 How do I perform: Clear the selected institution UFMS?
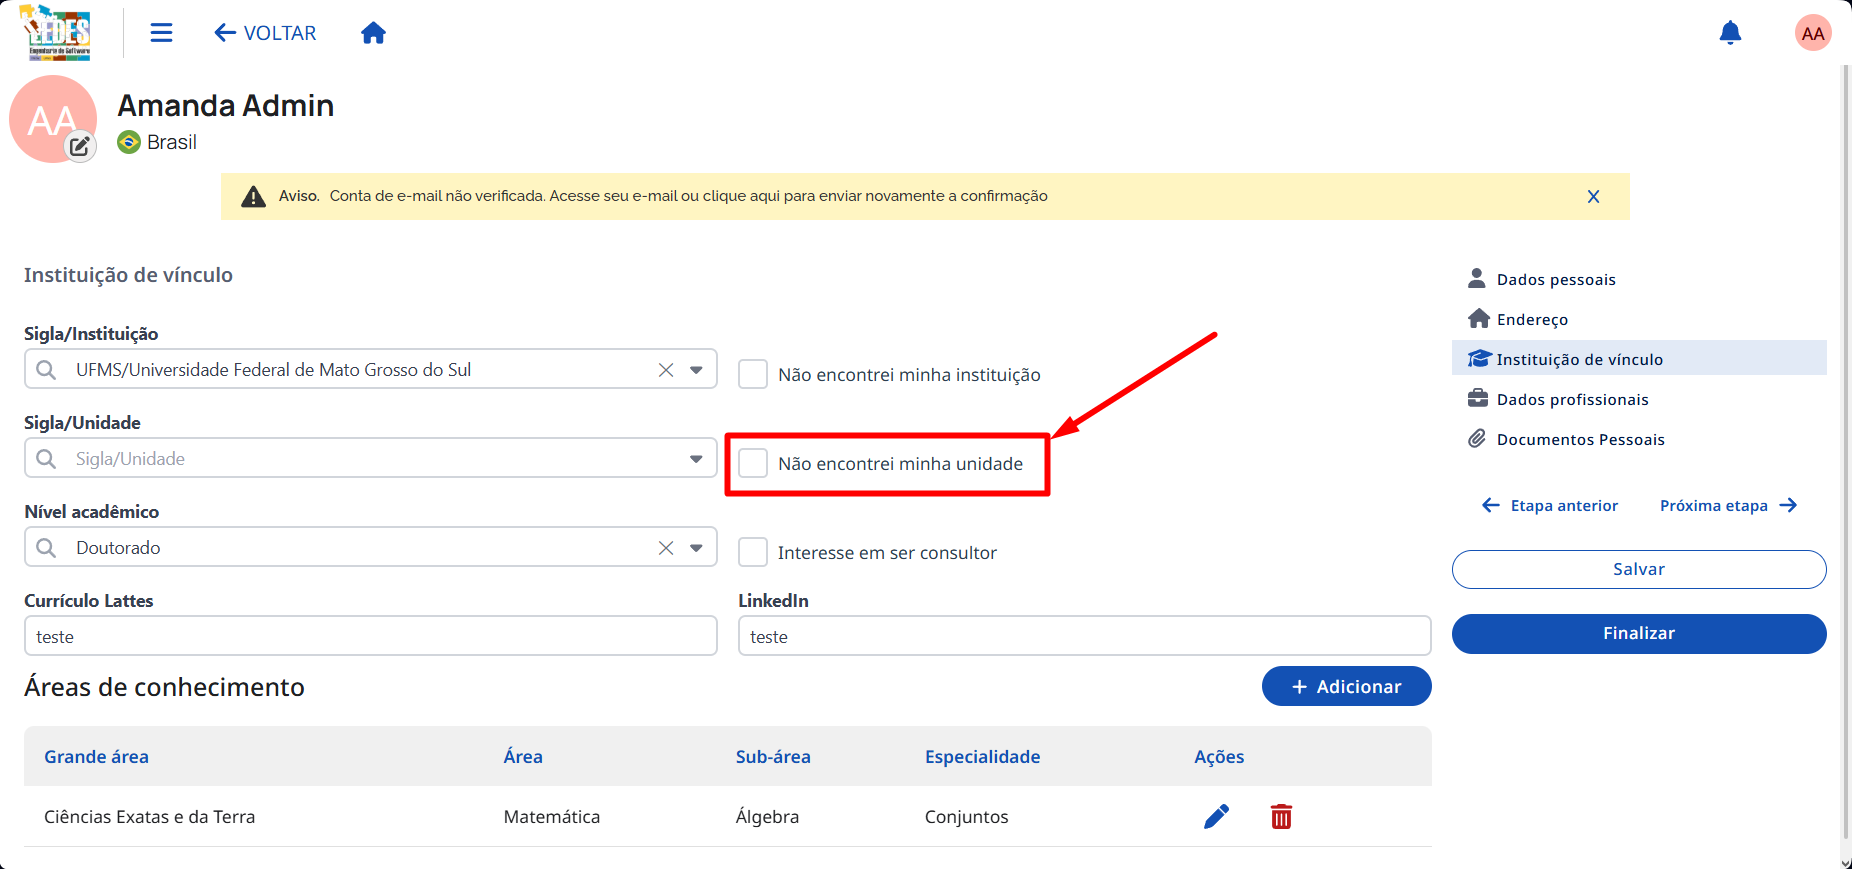click(666, 370)
